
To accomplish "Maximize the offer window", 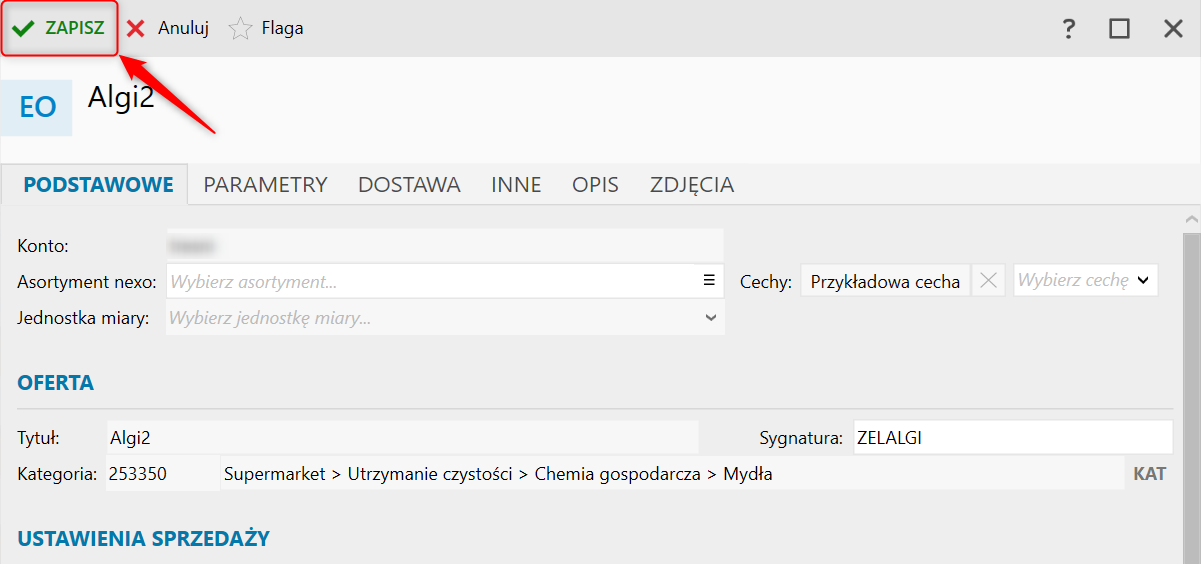I will pos(1119,29).
